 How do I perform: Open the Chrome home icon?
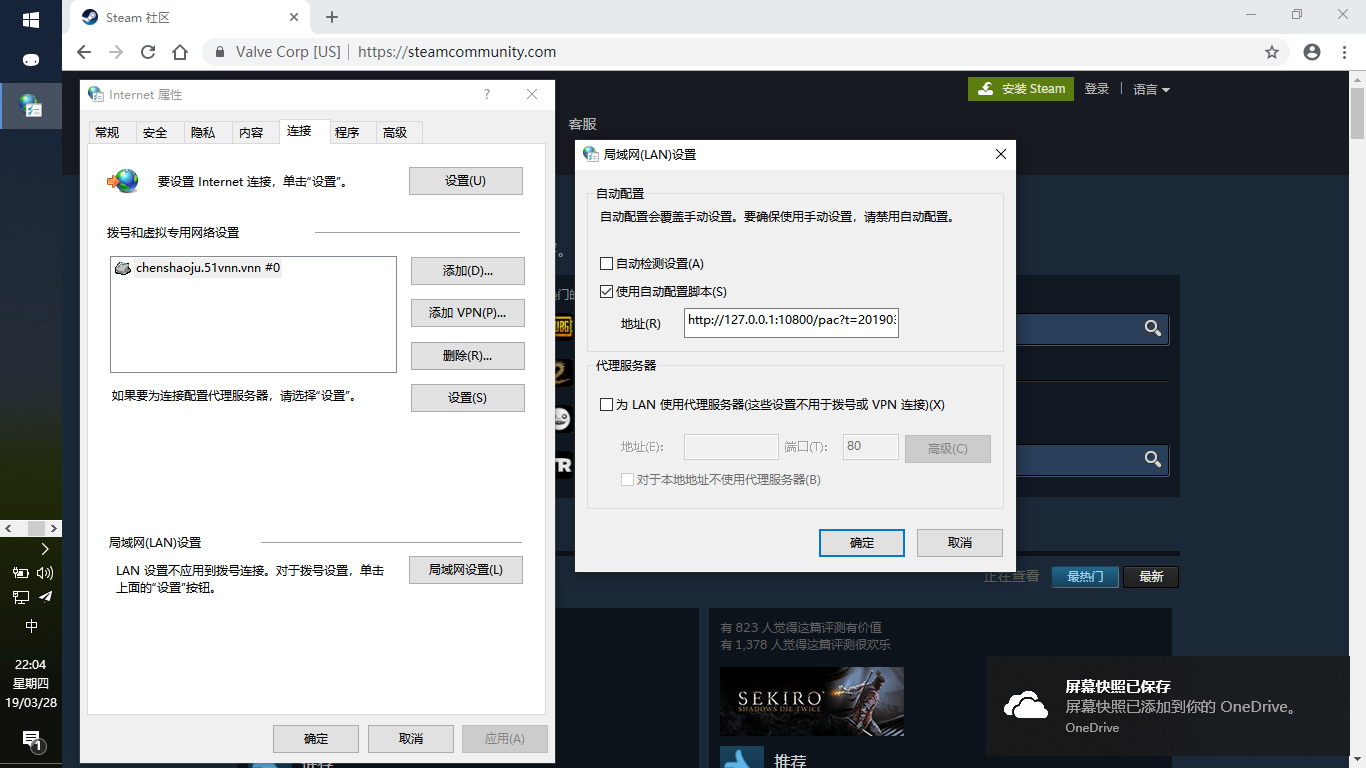pyautogui.click(x=179, y=51)
